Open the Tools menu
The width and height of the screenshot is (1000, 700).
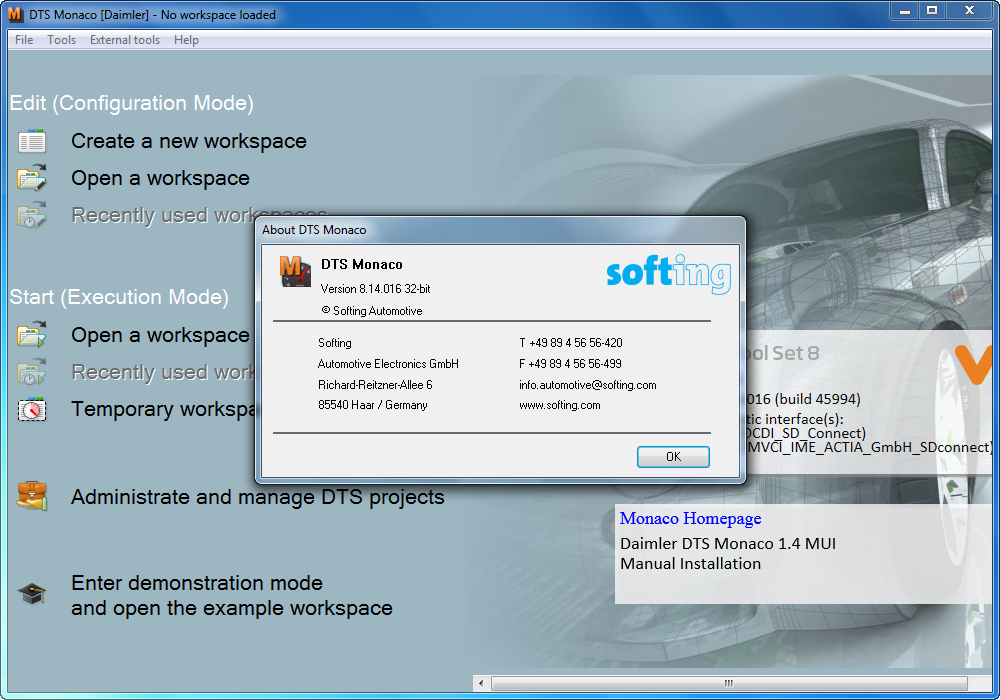pos(61,40)
